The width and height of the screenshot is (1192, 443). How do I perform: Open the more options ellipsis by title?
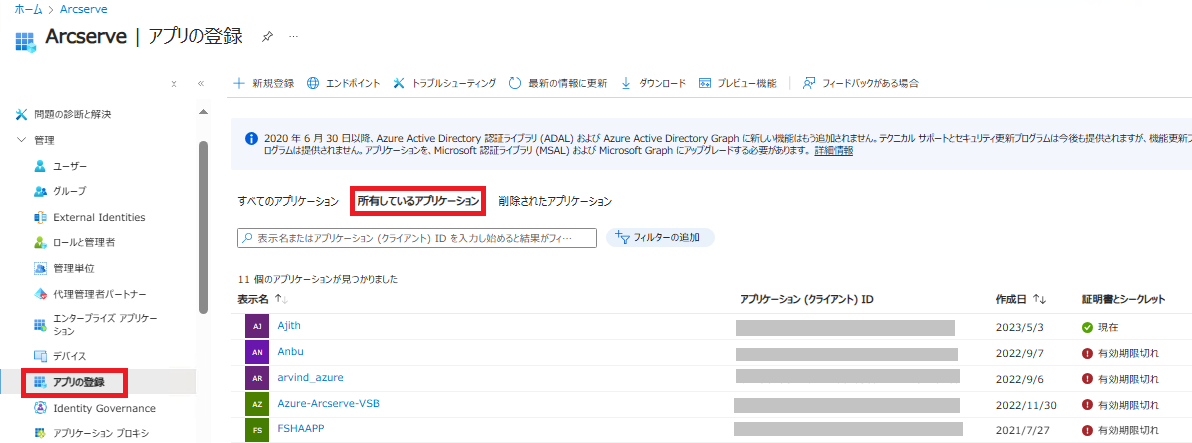click(293, 36)
